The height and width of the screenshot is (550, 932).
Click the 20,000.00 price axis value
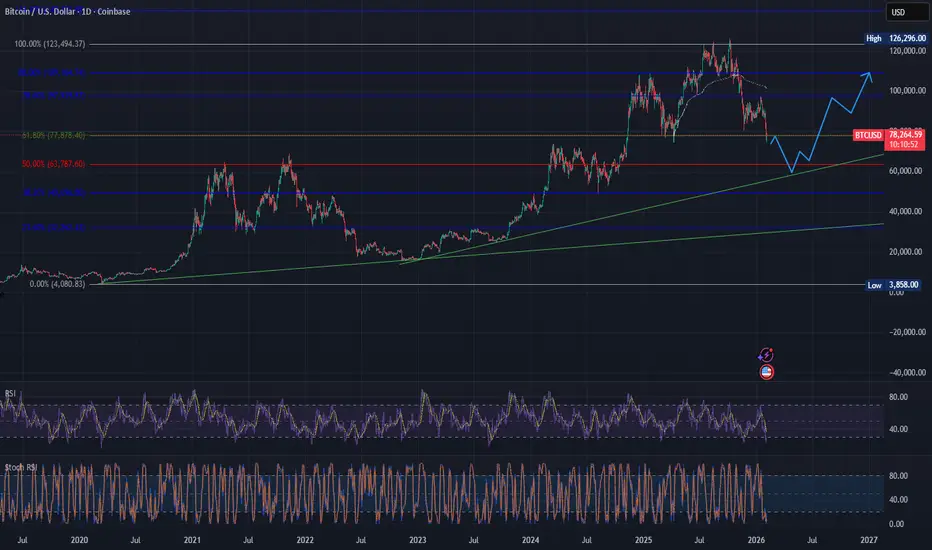coord(907,252)
